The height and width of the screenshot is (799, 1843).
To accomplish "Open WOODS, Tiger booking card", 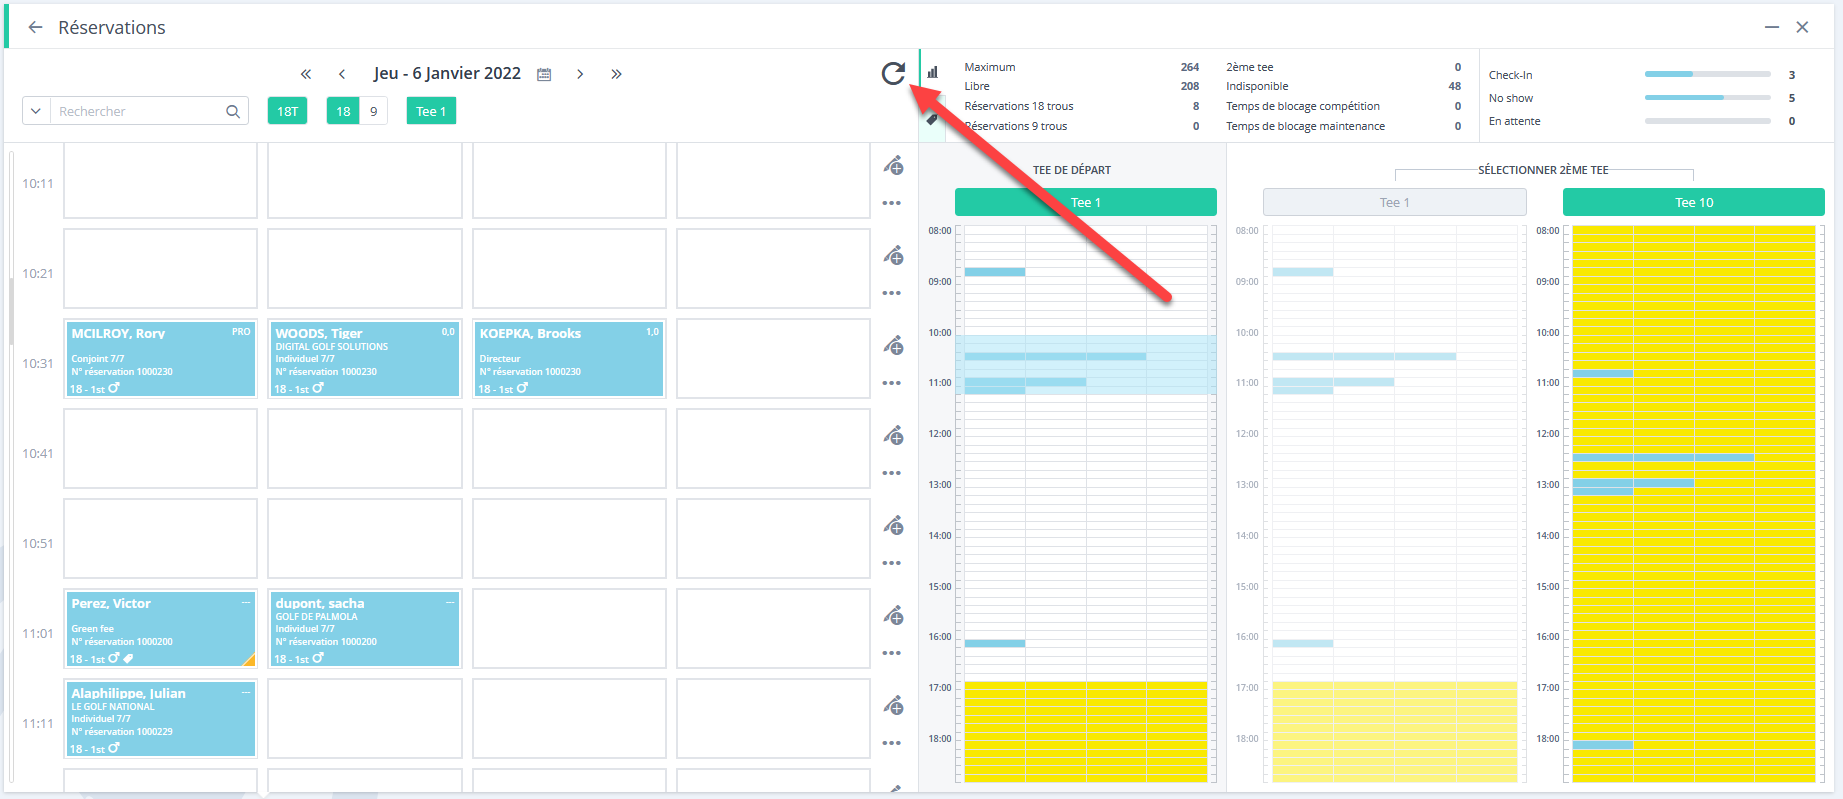I will (x=364, y=359).
